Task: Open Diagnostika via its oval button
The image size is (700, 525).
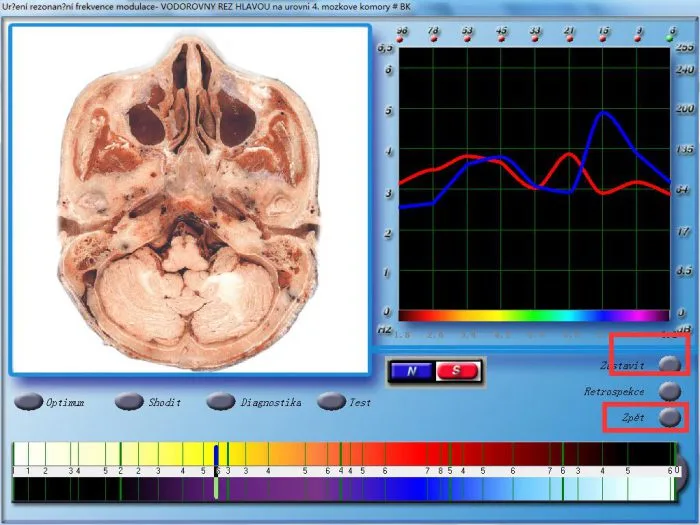Action: click(221, 401)
